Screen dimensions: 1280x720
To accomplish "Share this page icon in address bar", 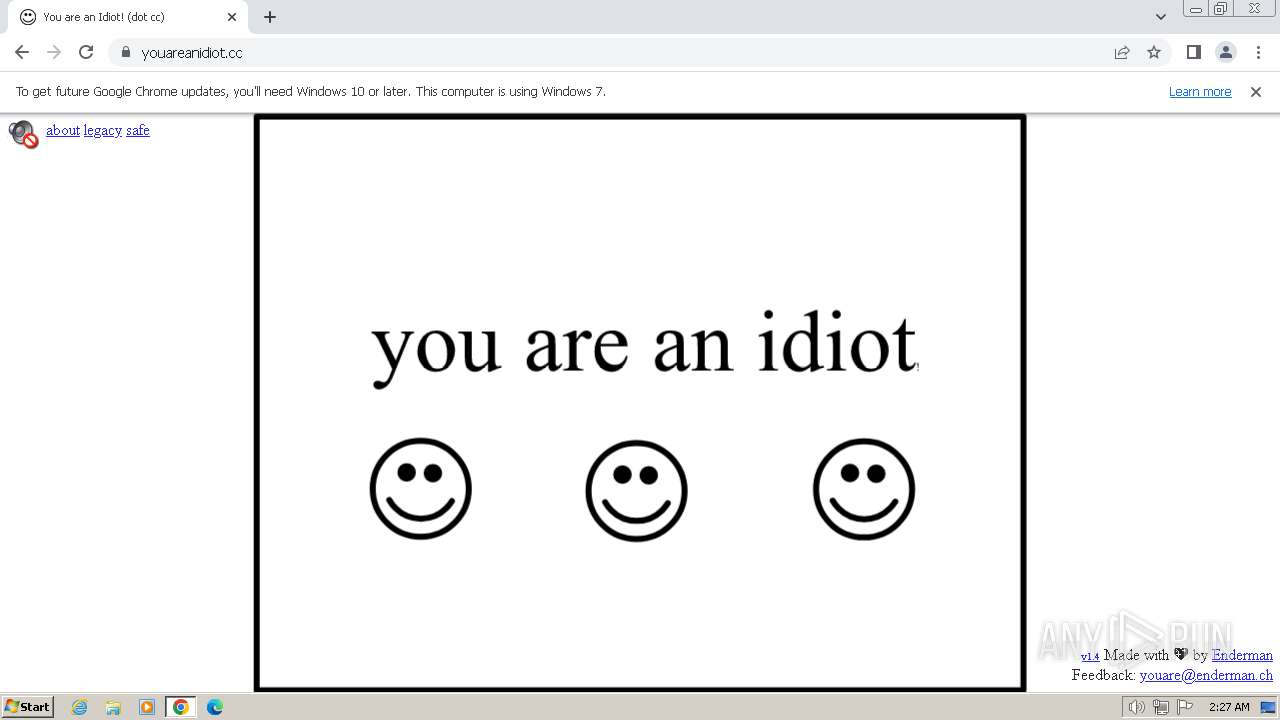I will point(1122,52).
